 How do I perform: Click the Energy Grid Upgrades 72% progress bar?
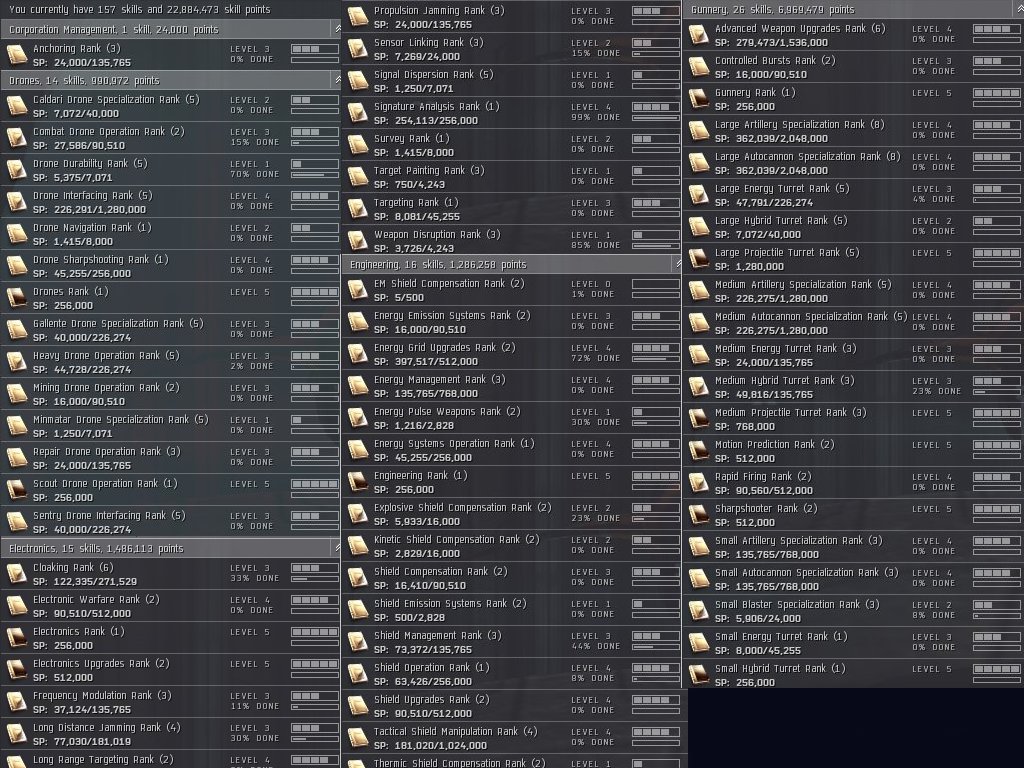click(656, 359)
